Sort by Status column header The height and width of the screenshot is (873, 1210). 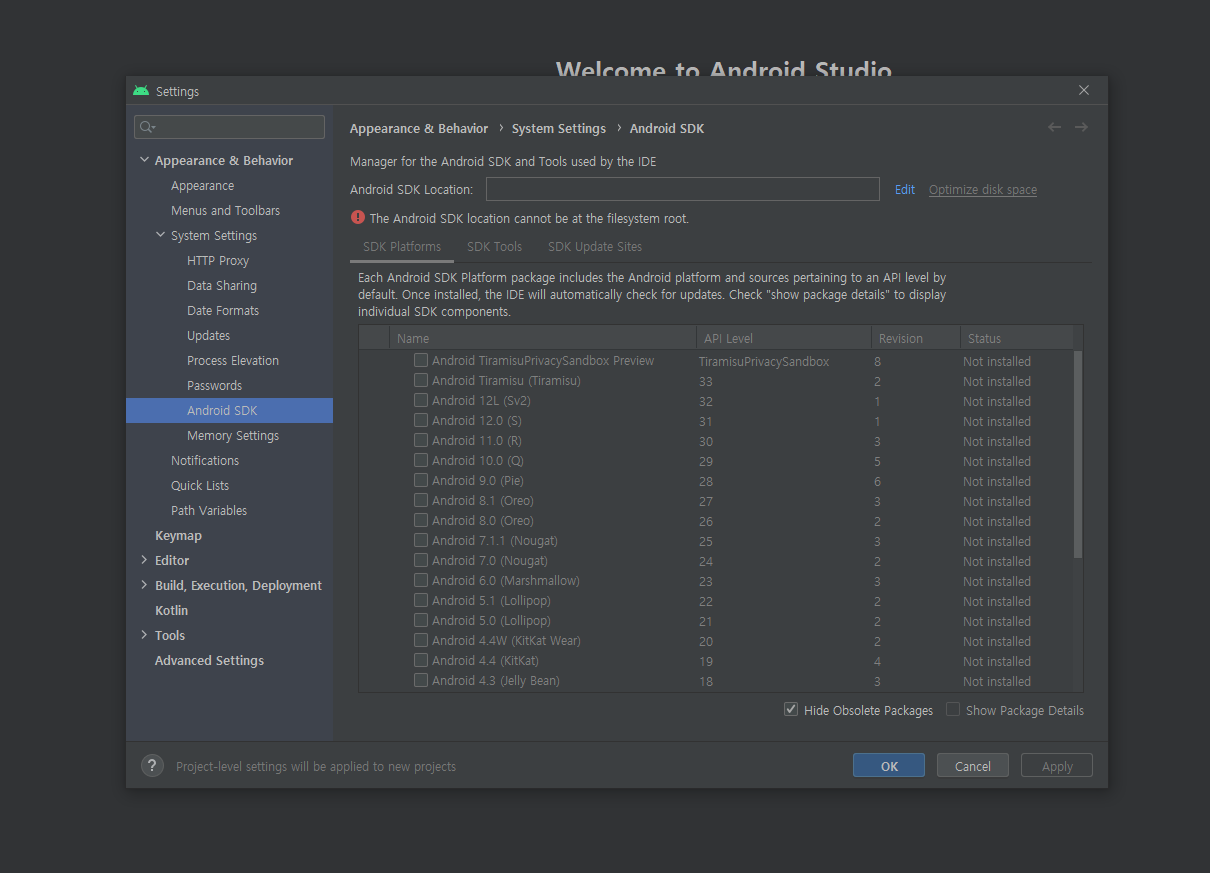coord(1017,338)
